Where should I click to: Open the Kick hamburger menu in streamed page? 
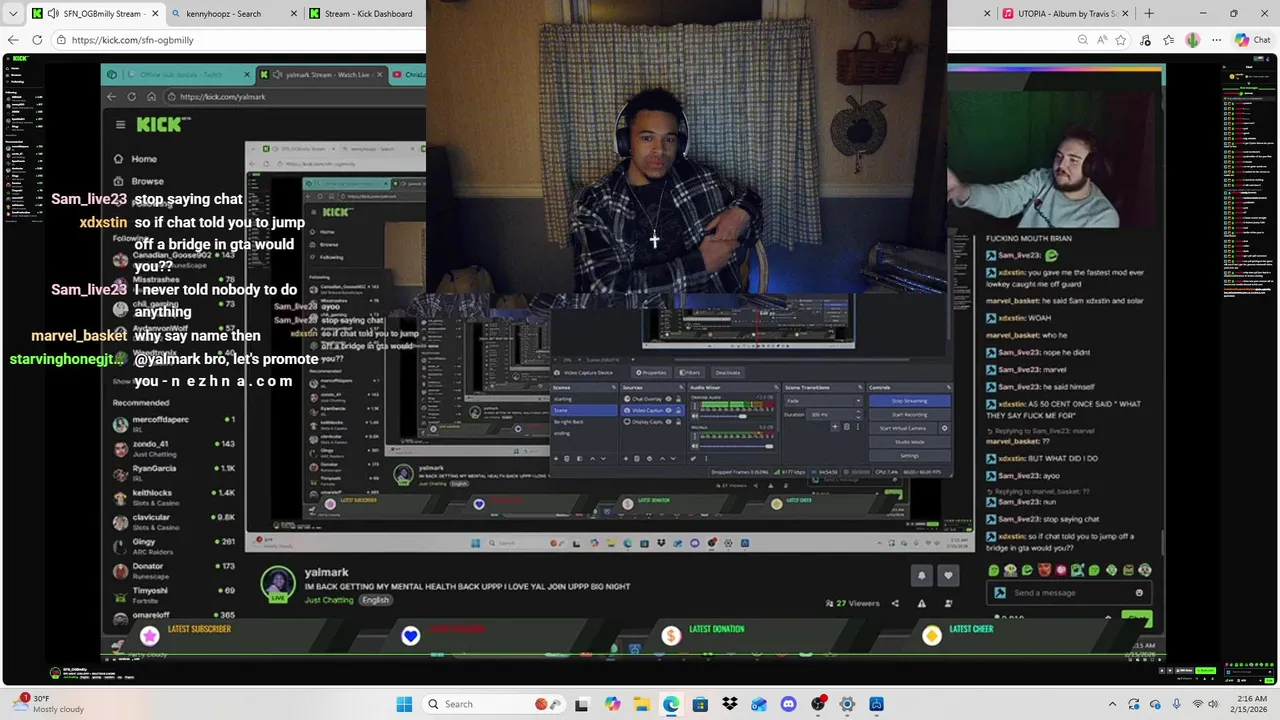click(x=120, y=124)
